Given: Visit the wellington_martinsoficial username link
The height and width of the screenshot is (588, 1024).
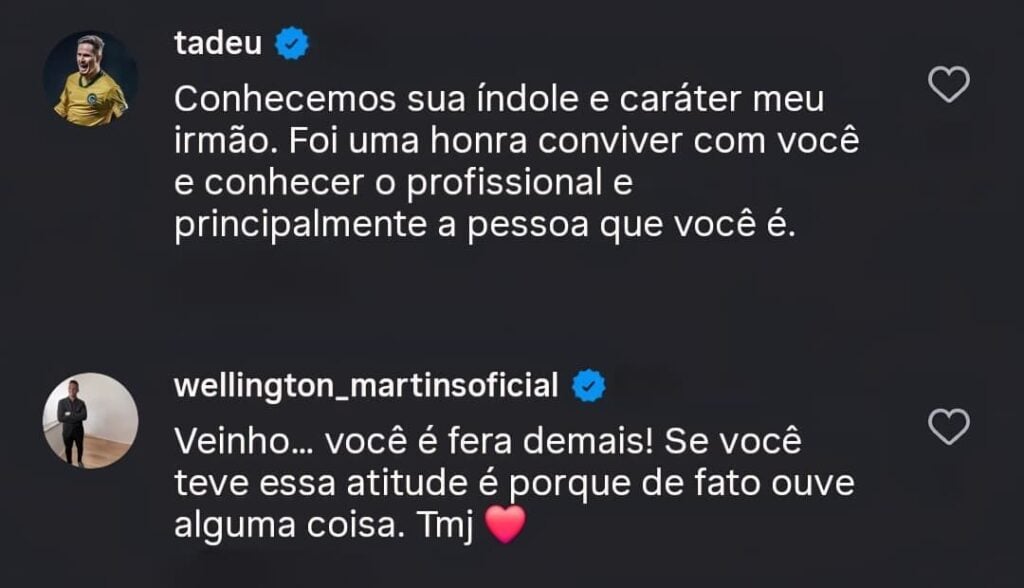Looking at the screenshot, I should pos(366,386).
